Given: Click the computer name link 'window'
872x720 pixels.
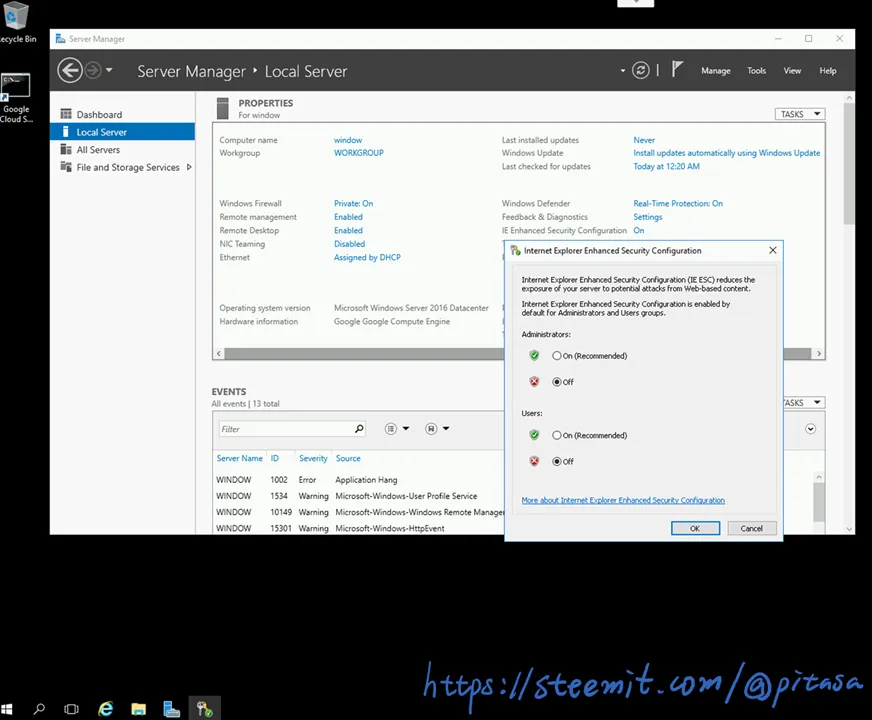Looking at the screenshot, I should point(348,140).
